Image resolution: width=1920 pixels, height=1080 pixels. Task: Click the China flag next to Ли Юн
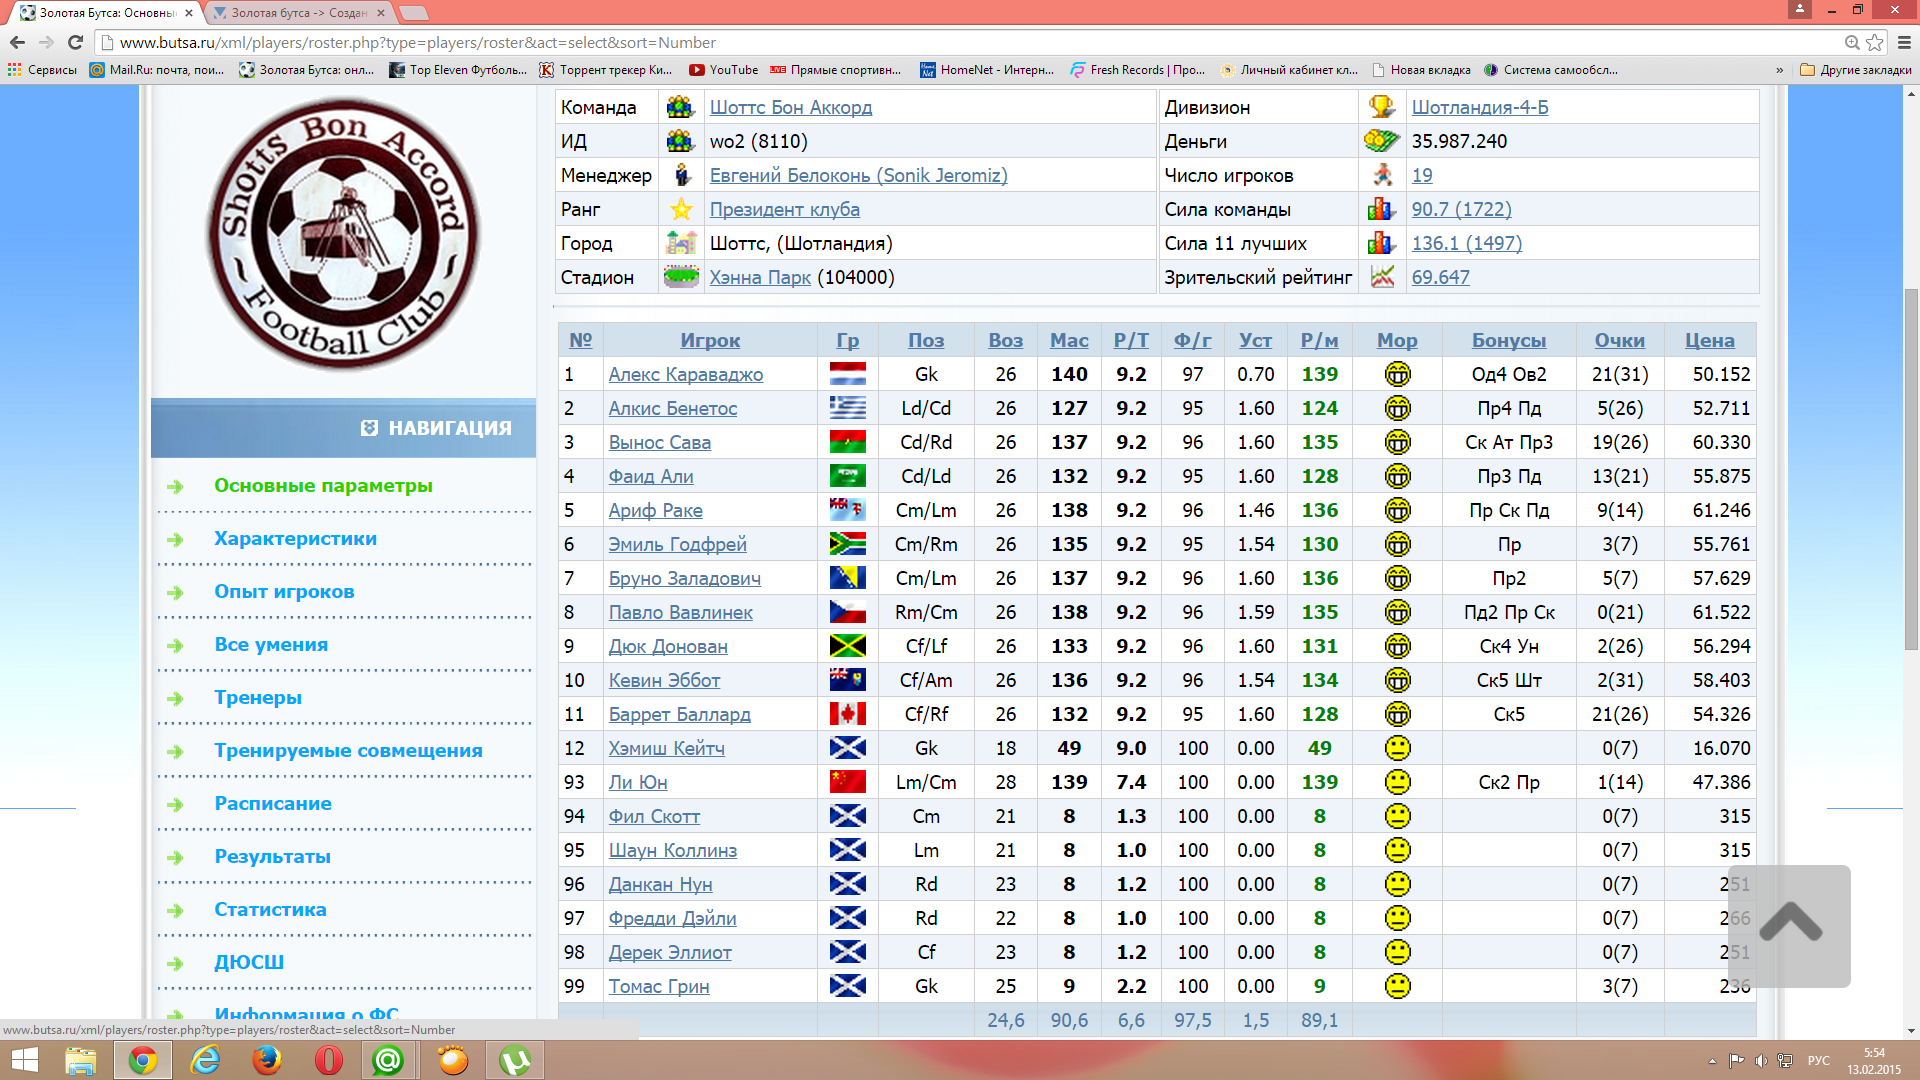coord(847,782)
